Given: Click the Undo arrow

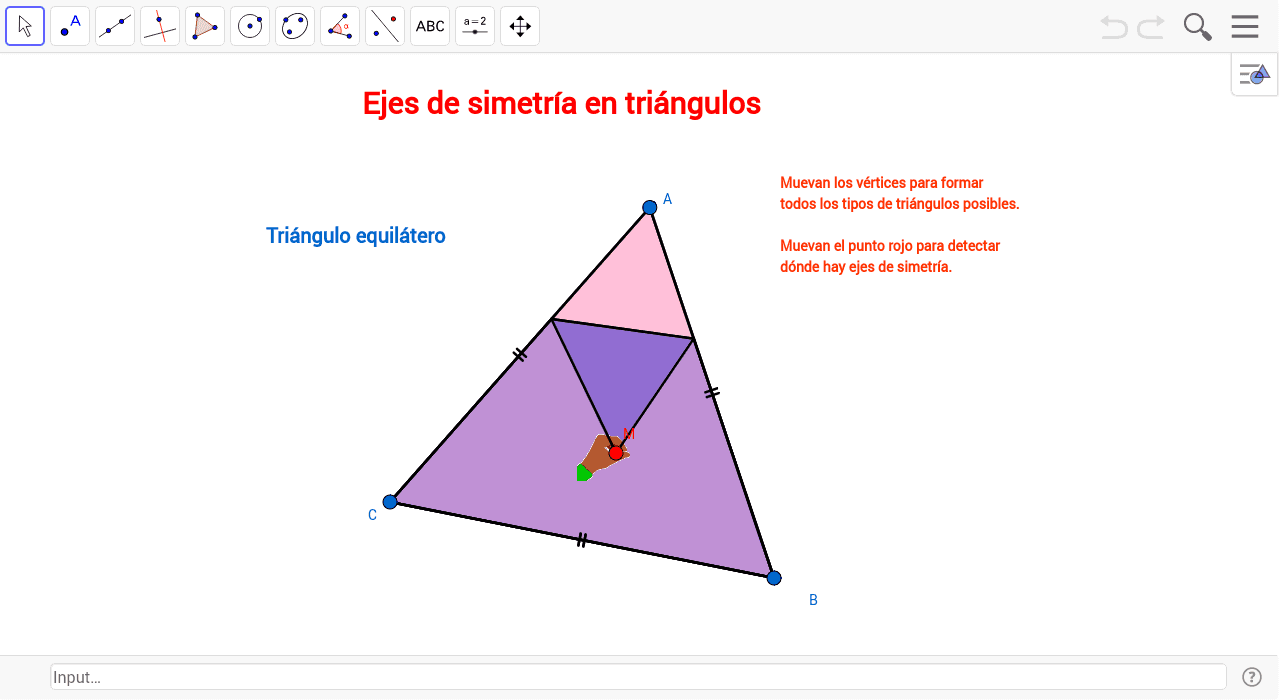Looking at the screenshot, I should pyautogui.click(x=1114, y=27).
